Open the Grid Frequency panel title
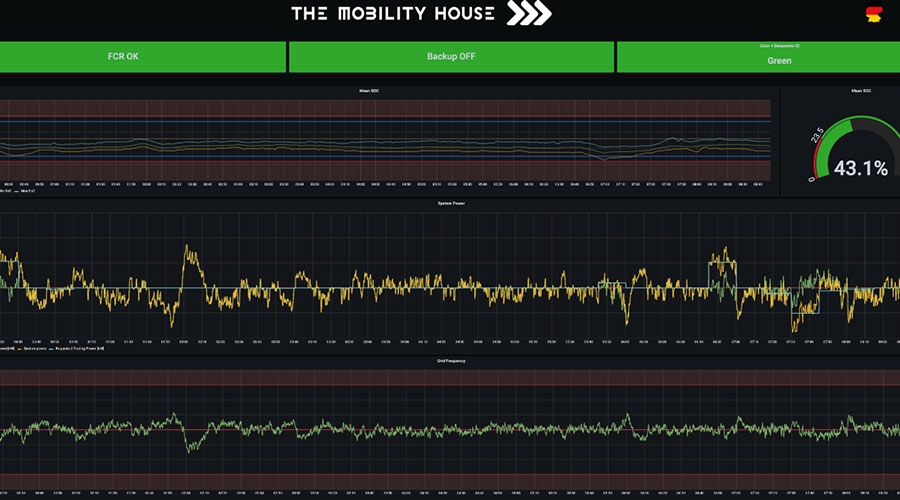900x500 pixels. pos(451,361)
